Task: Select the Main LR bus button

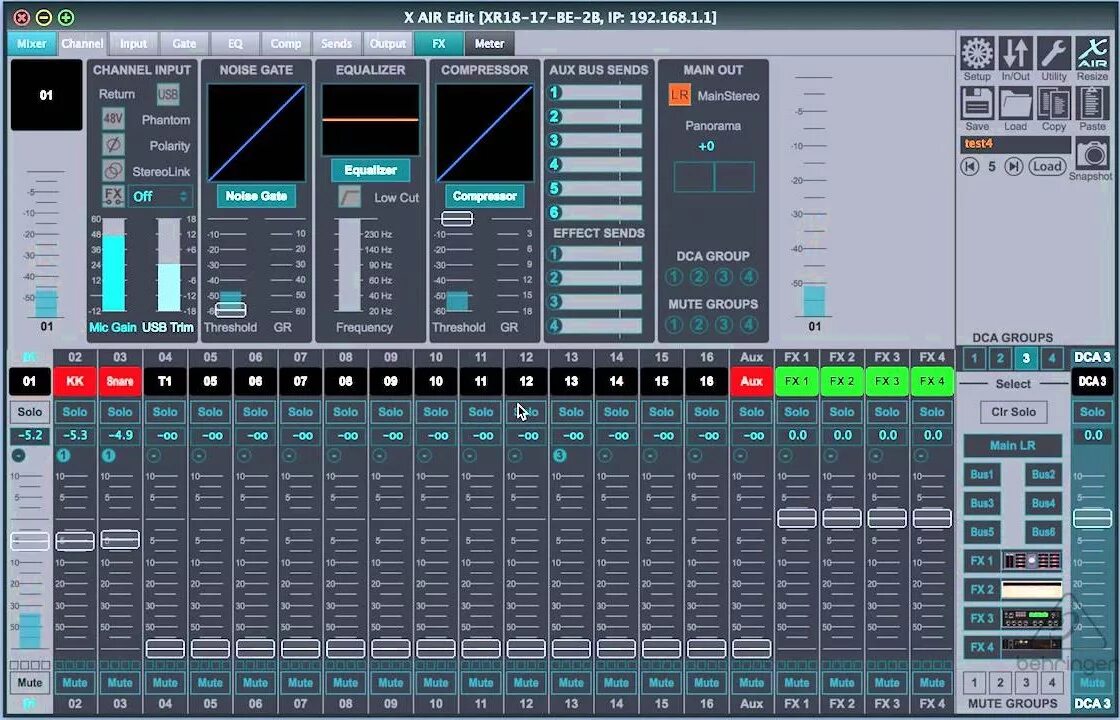Action: (x=1013, y=445)
